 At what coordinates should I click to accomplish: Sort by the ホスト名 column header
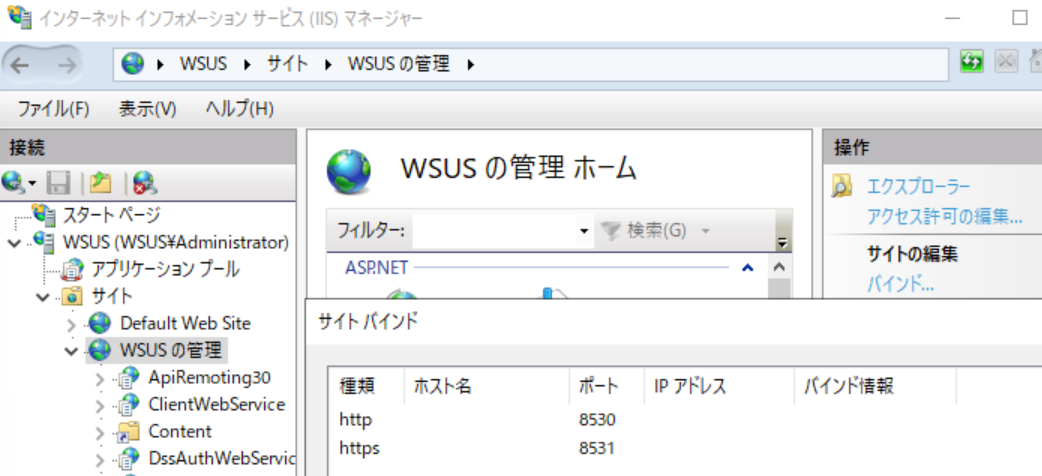(486, 386)
